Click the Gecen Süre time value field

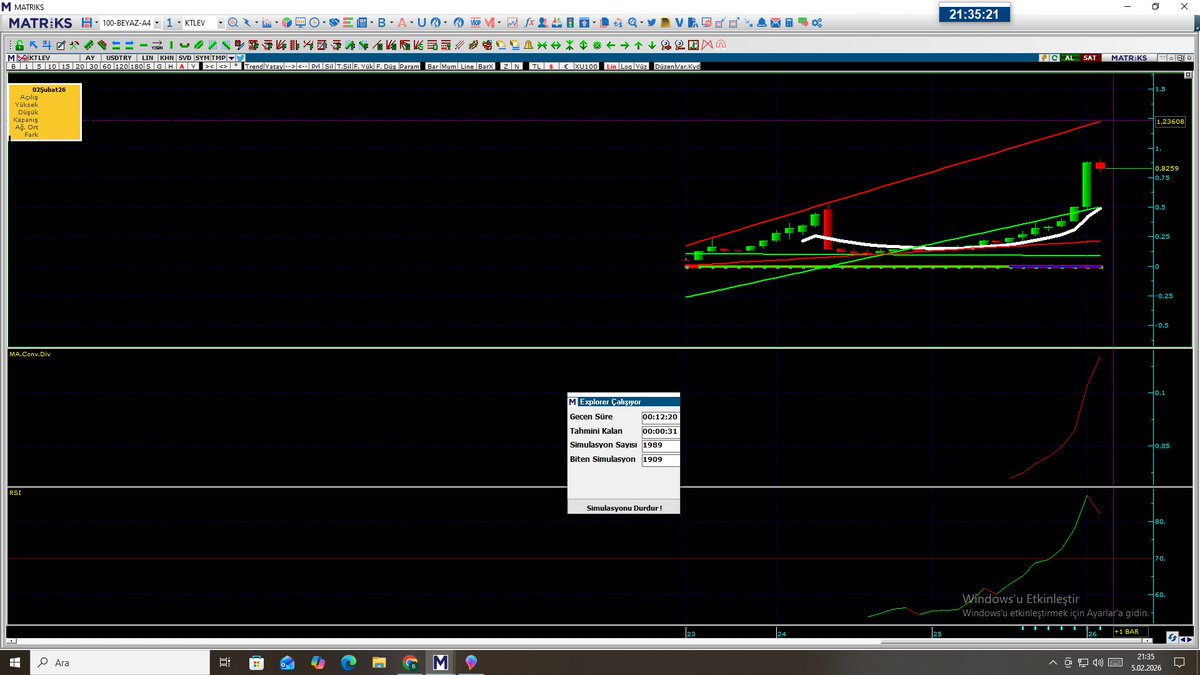click(660, 416)
